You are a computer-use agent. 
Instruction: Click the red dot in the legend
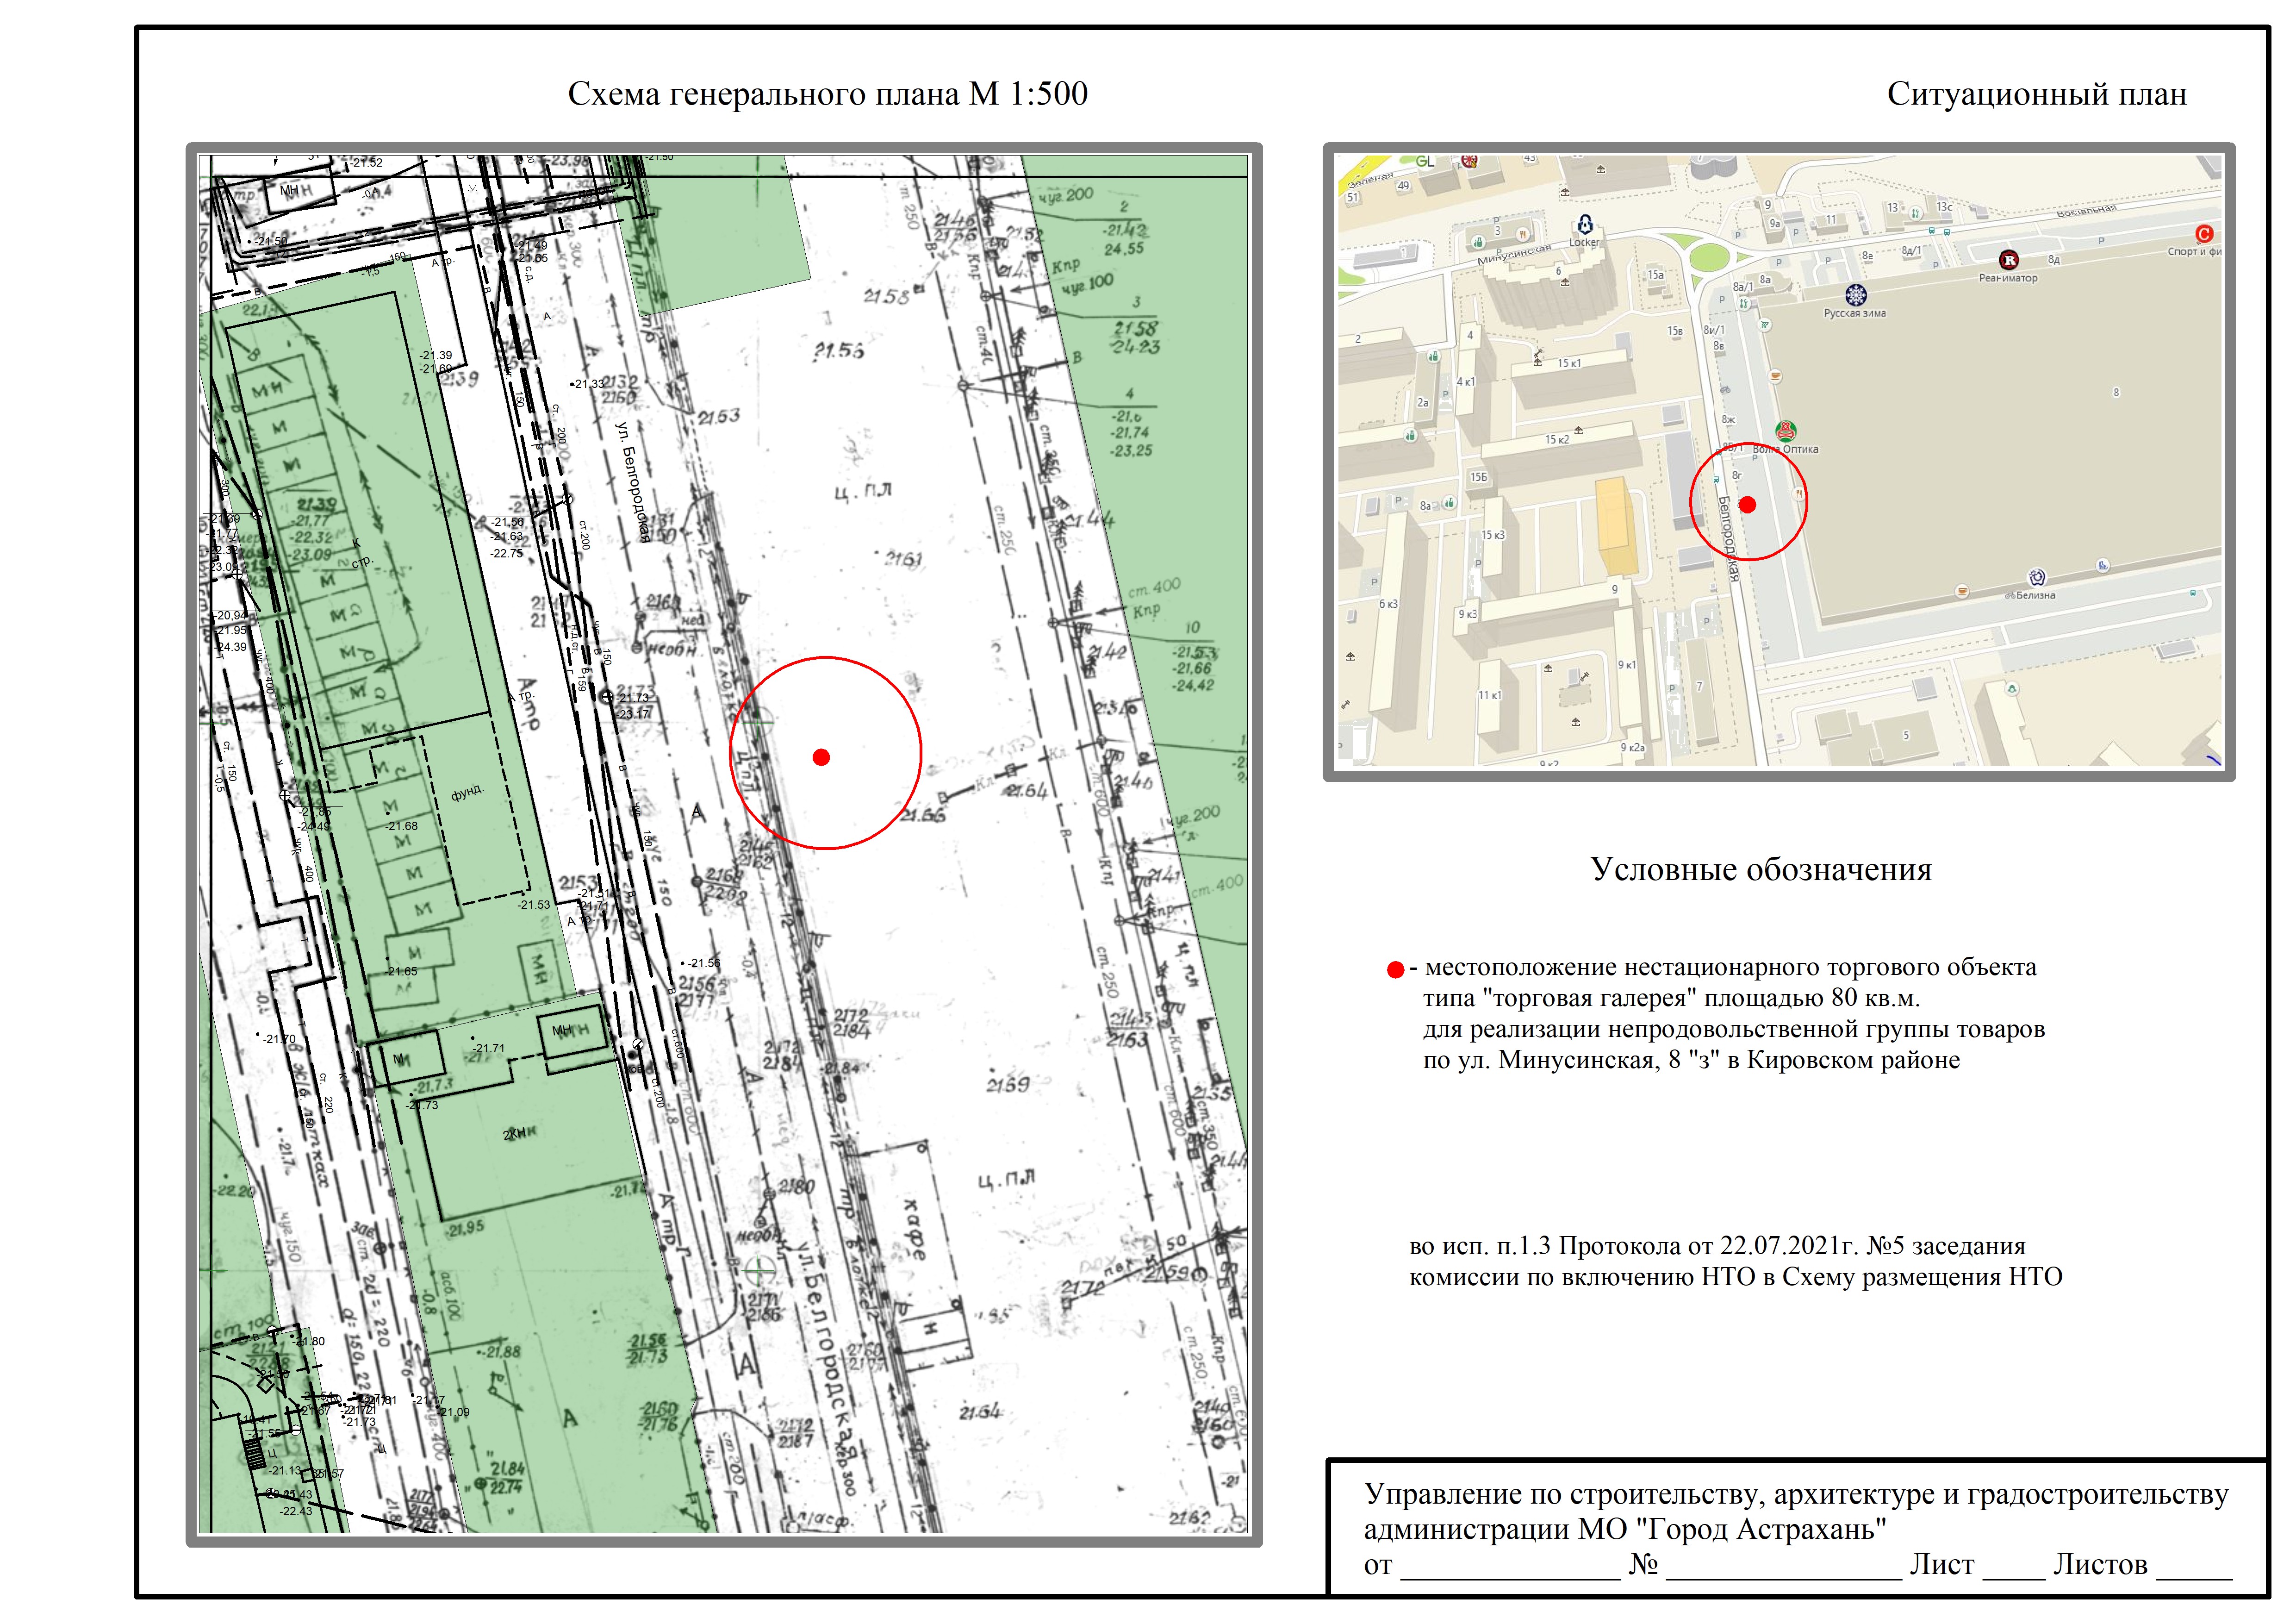(x=1395, y=969)
